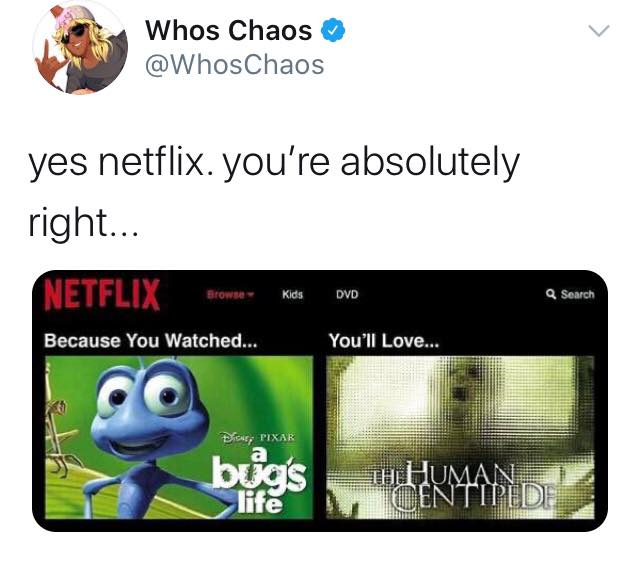Open The Human Centipede thumbnail
Viewport: 640px width, 571px height.
(x=460, y=437)
